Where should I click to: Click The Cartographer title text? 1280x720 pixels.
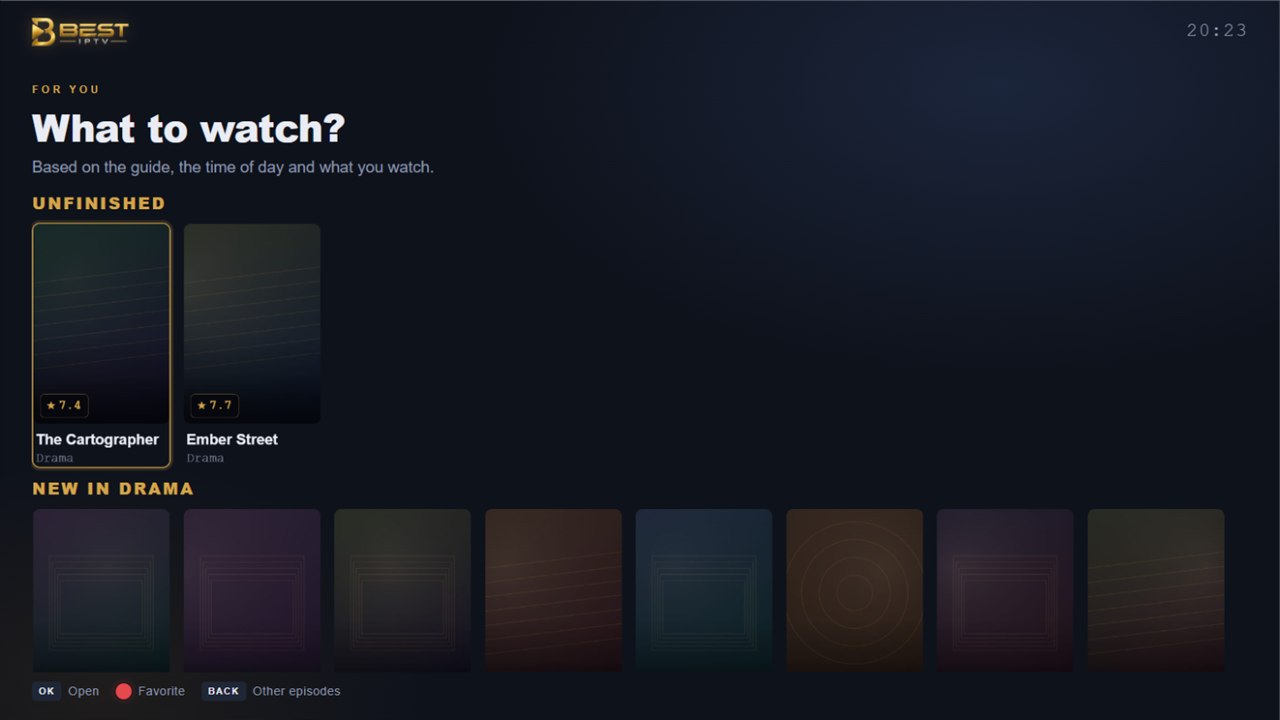coord(97,439)
